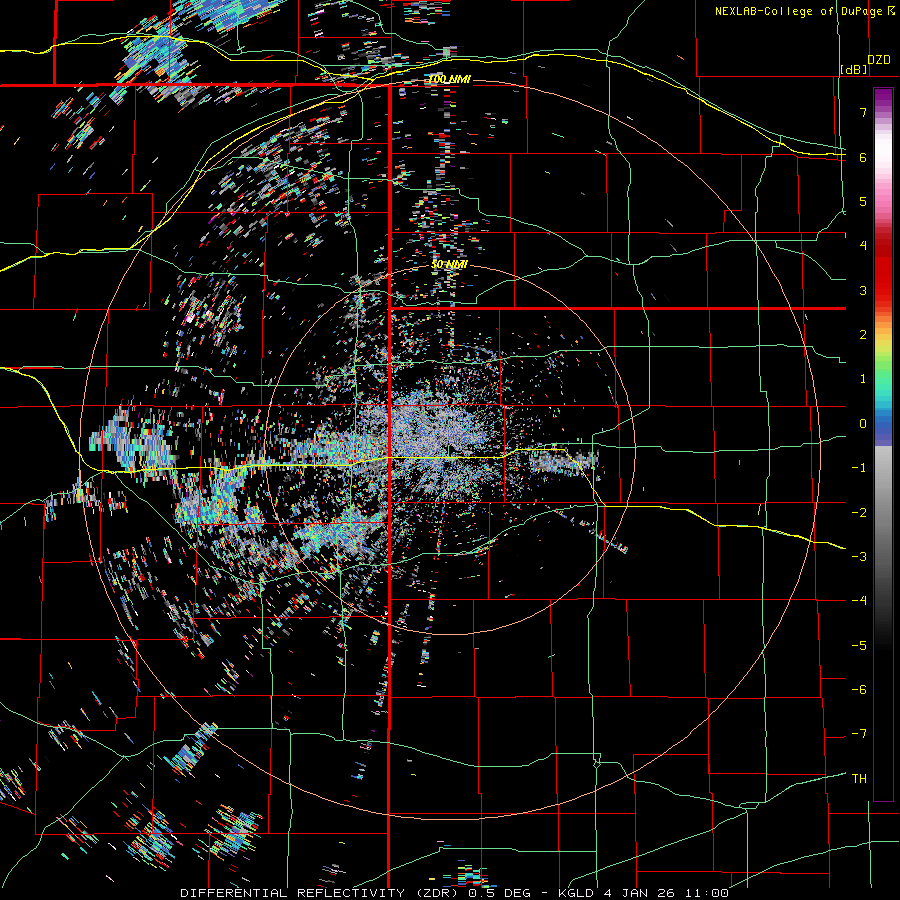Screen dimensions: 900x900
Task: Click the color scale label -5
Action: point(859,646)
